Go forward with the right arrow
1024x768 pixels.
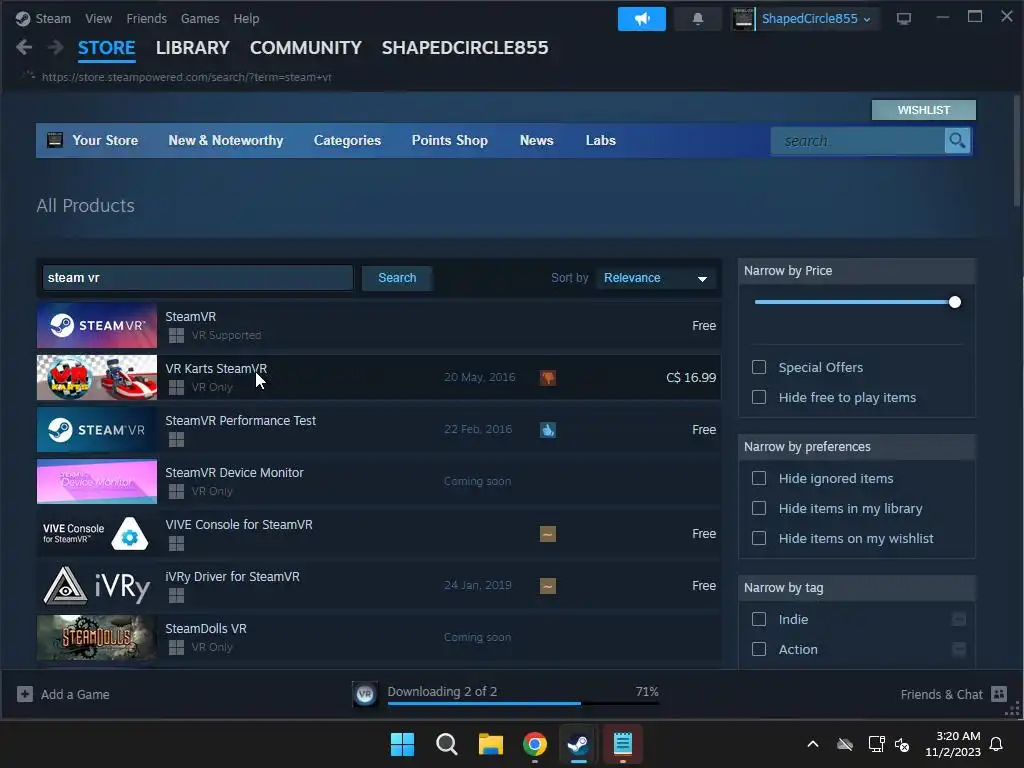(x=56, y=47)
